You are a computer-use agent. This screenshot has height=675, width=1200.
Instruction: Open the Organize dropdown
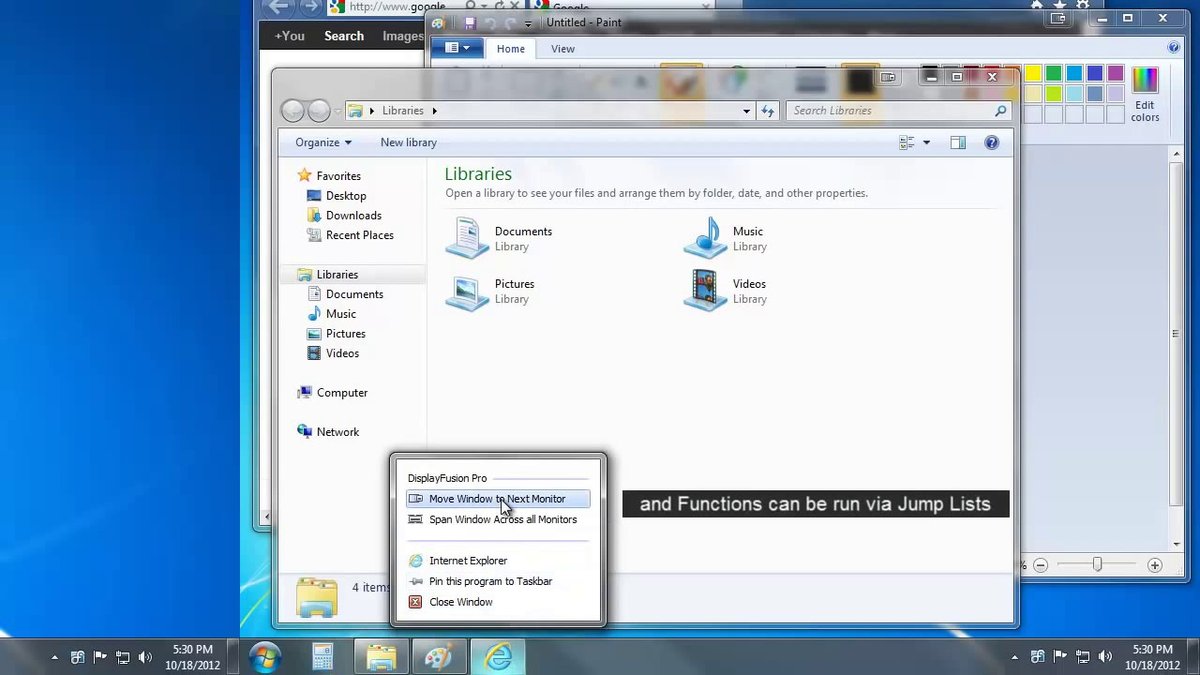click(322, 142)
